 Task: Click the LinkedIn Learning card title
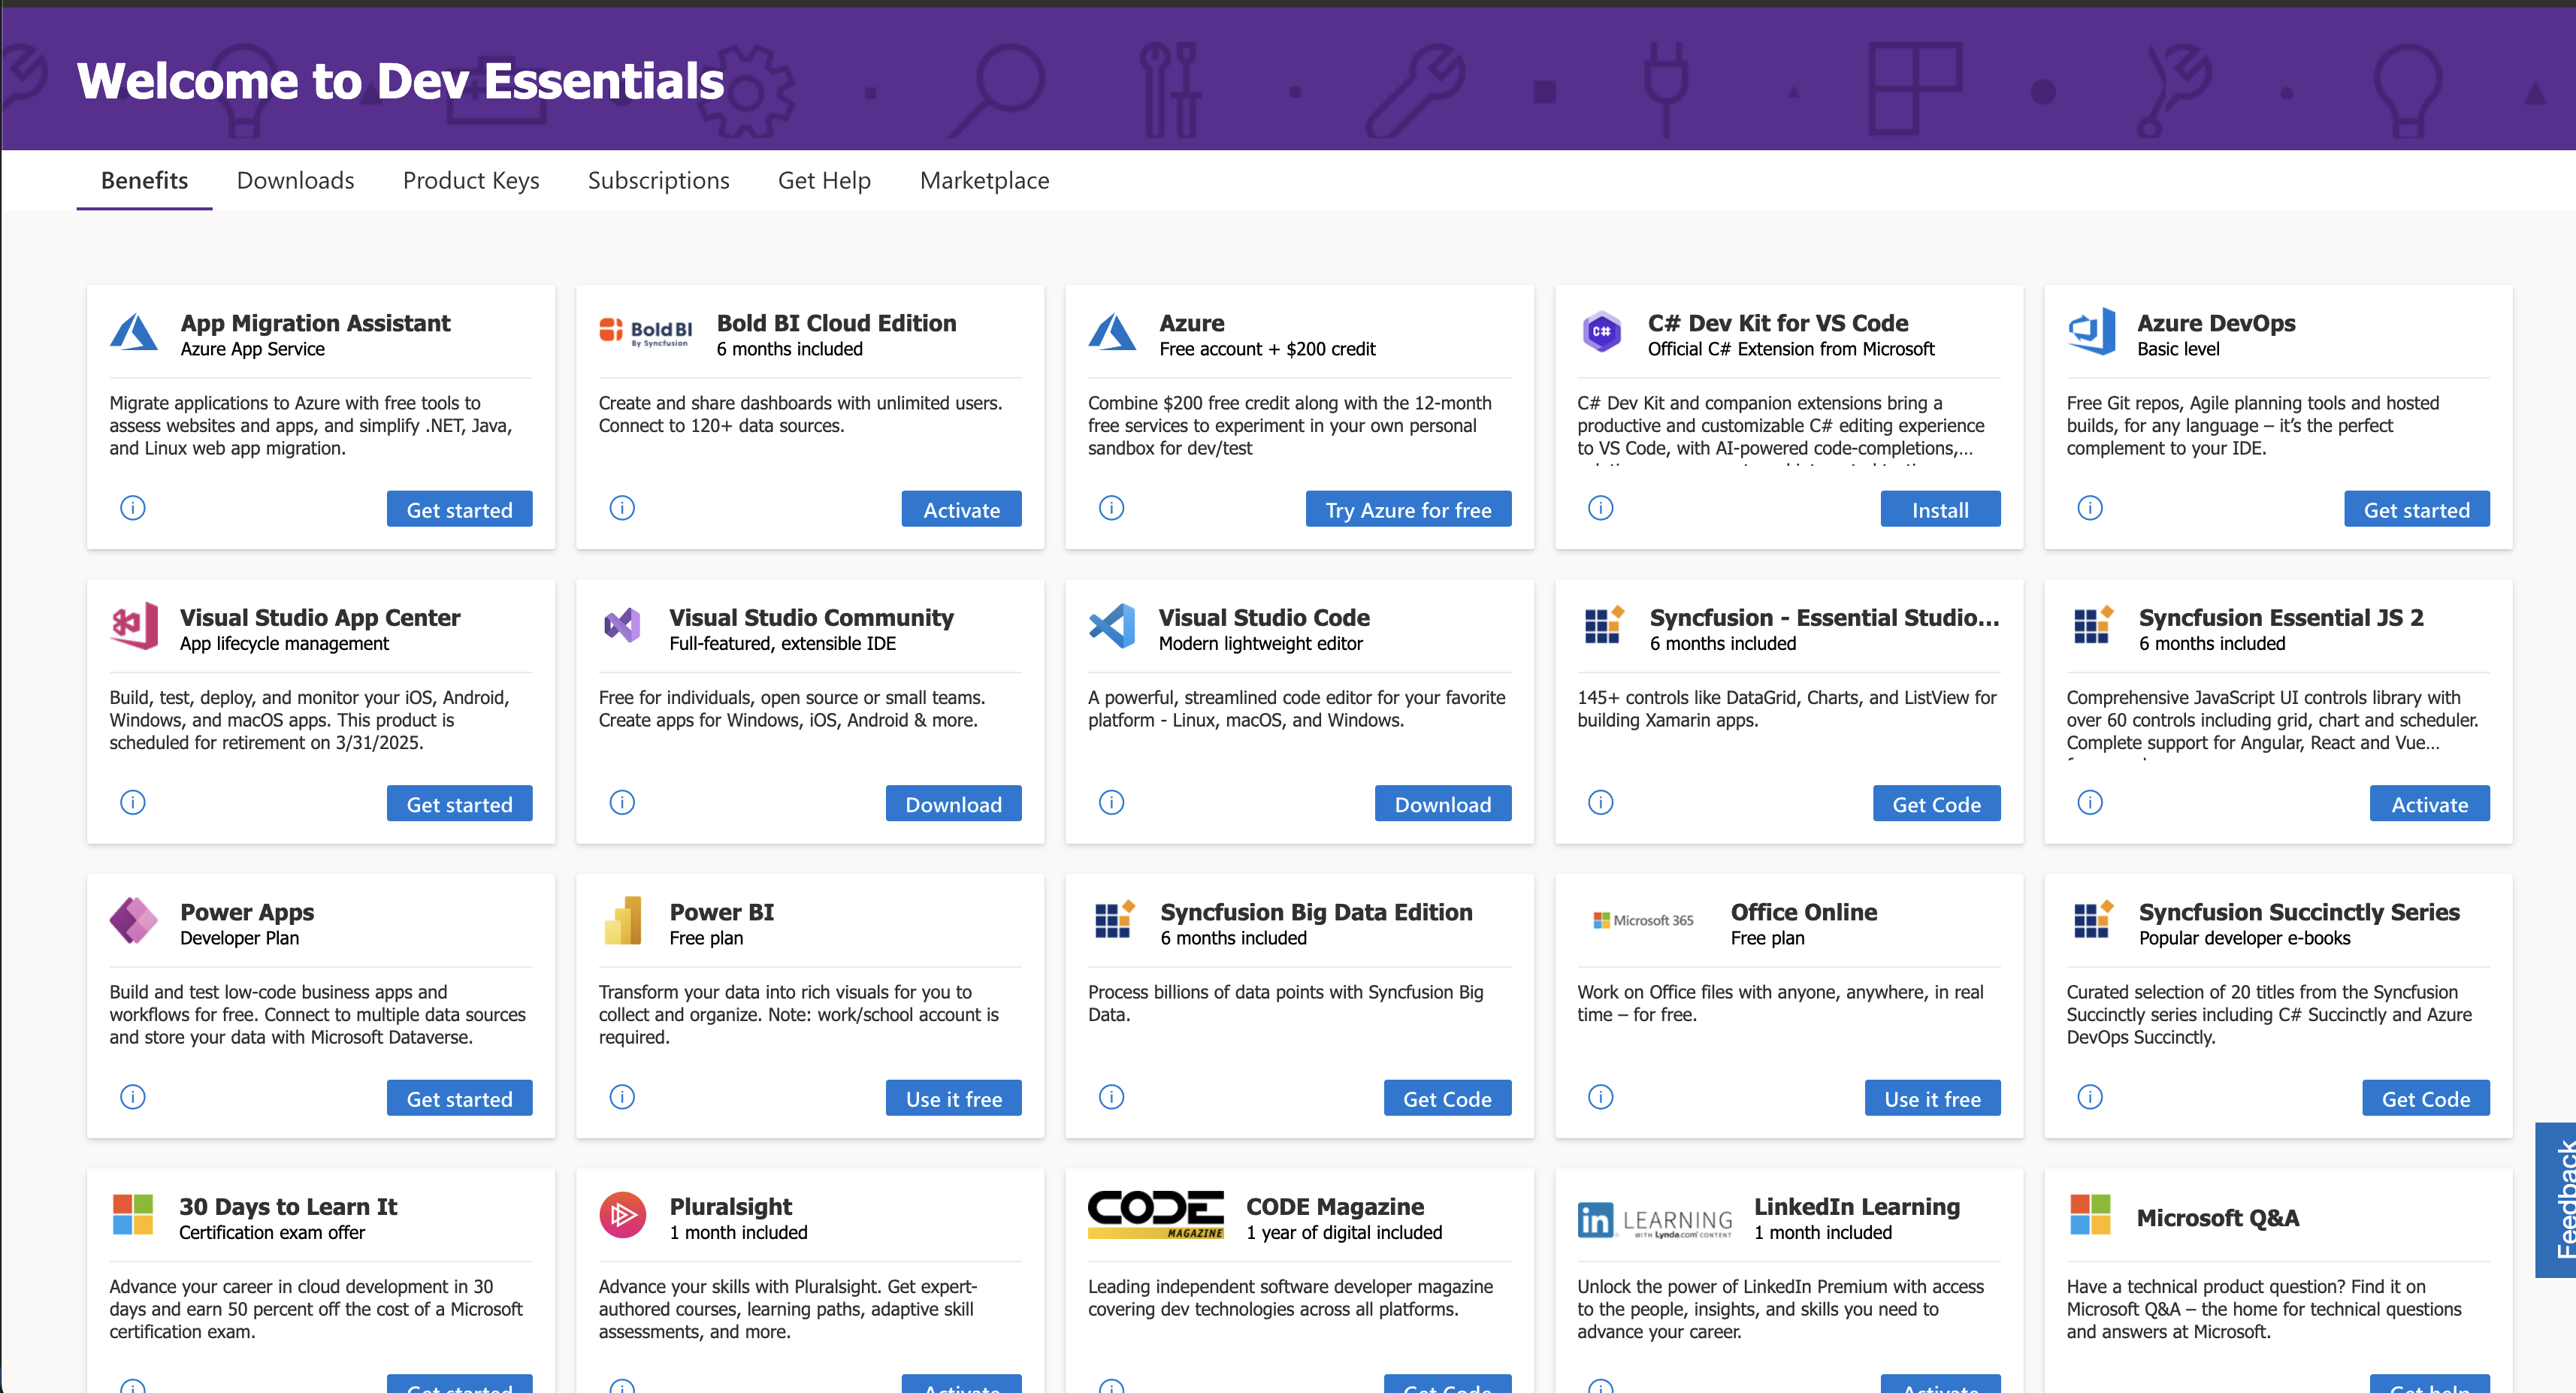(x=1856, y=1207)
